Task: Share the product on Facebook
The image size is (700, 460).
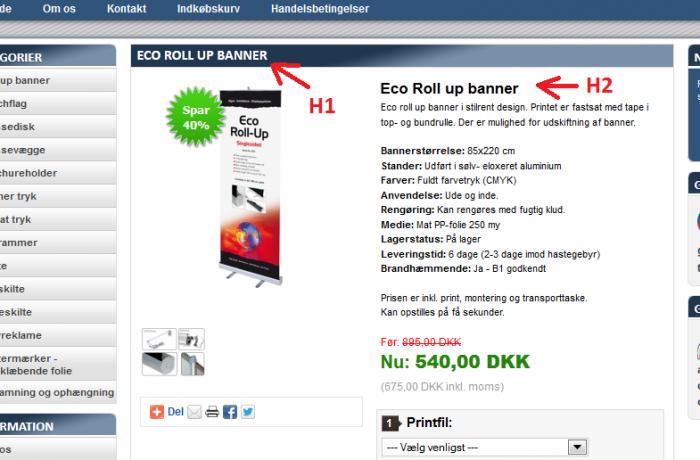Action: point(230,412)
